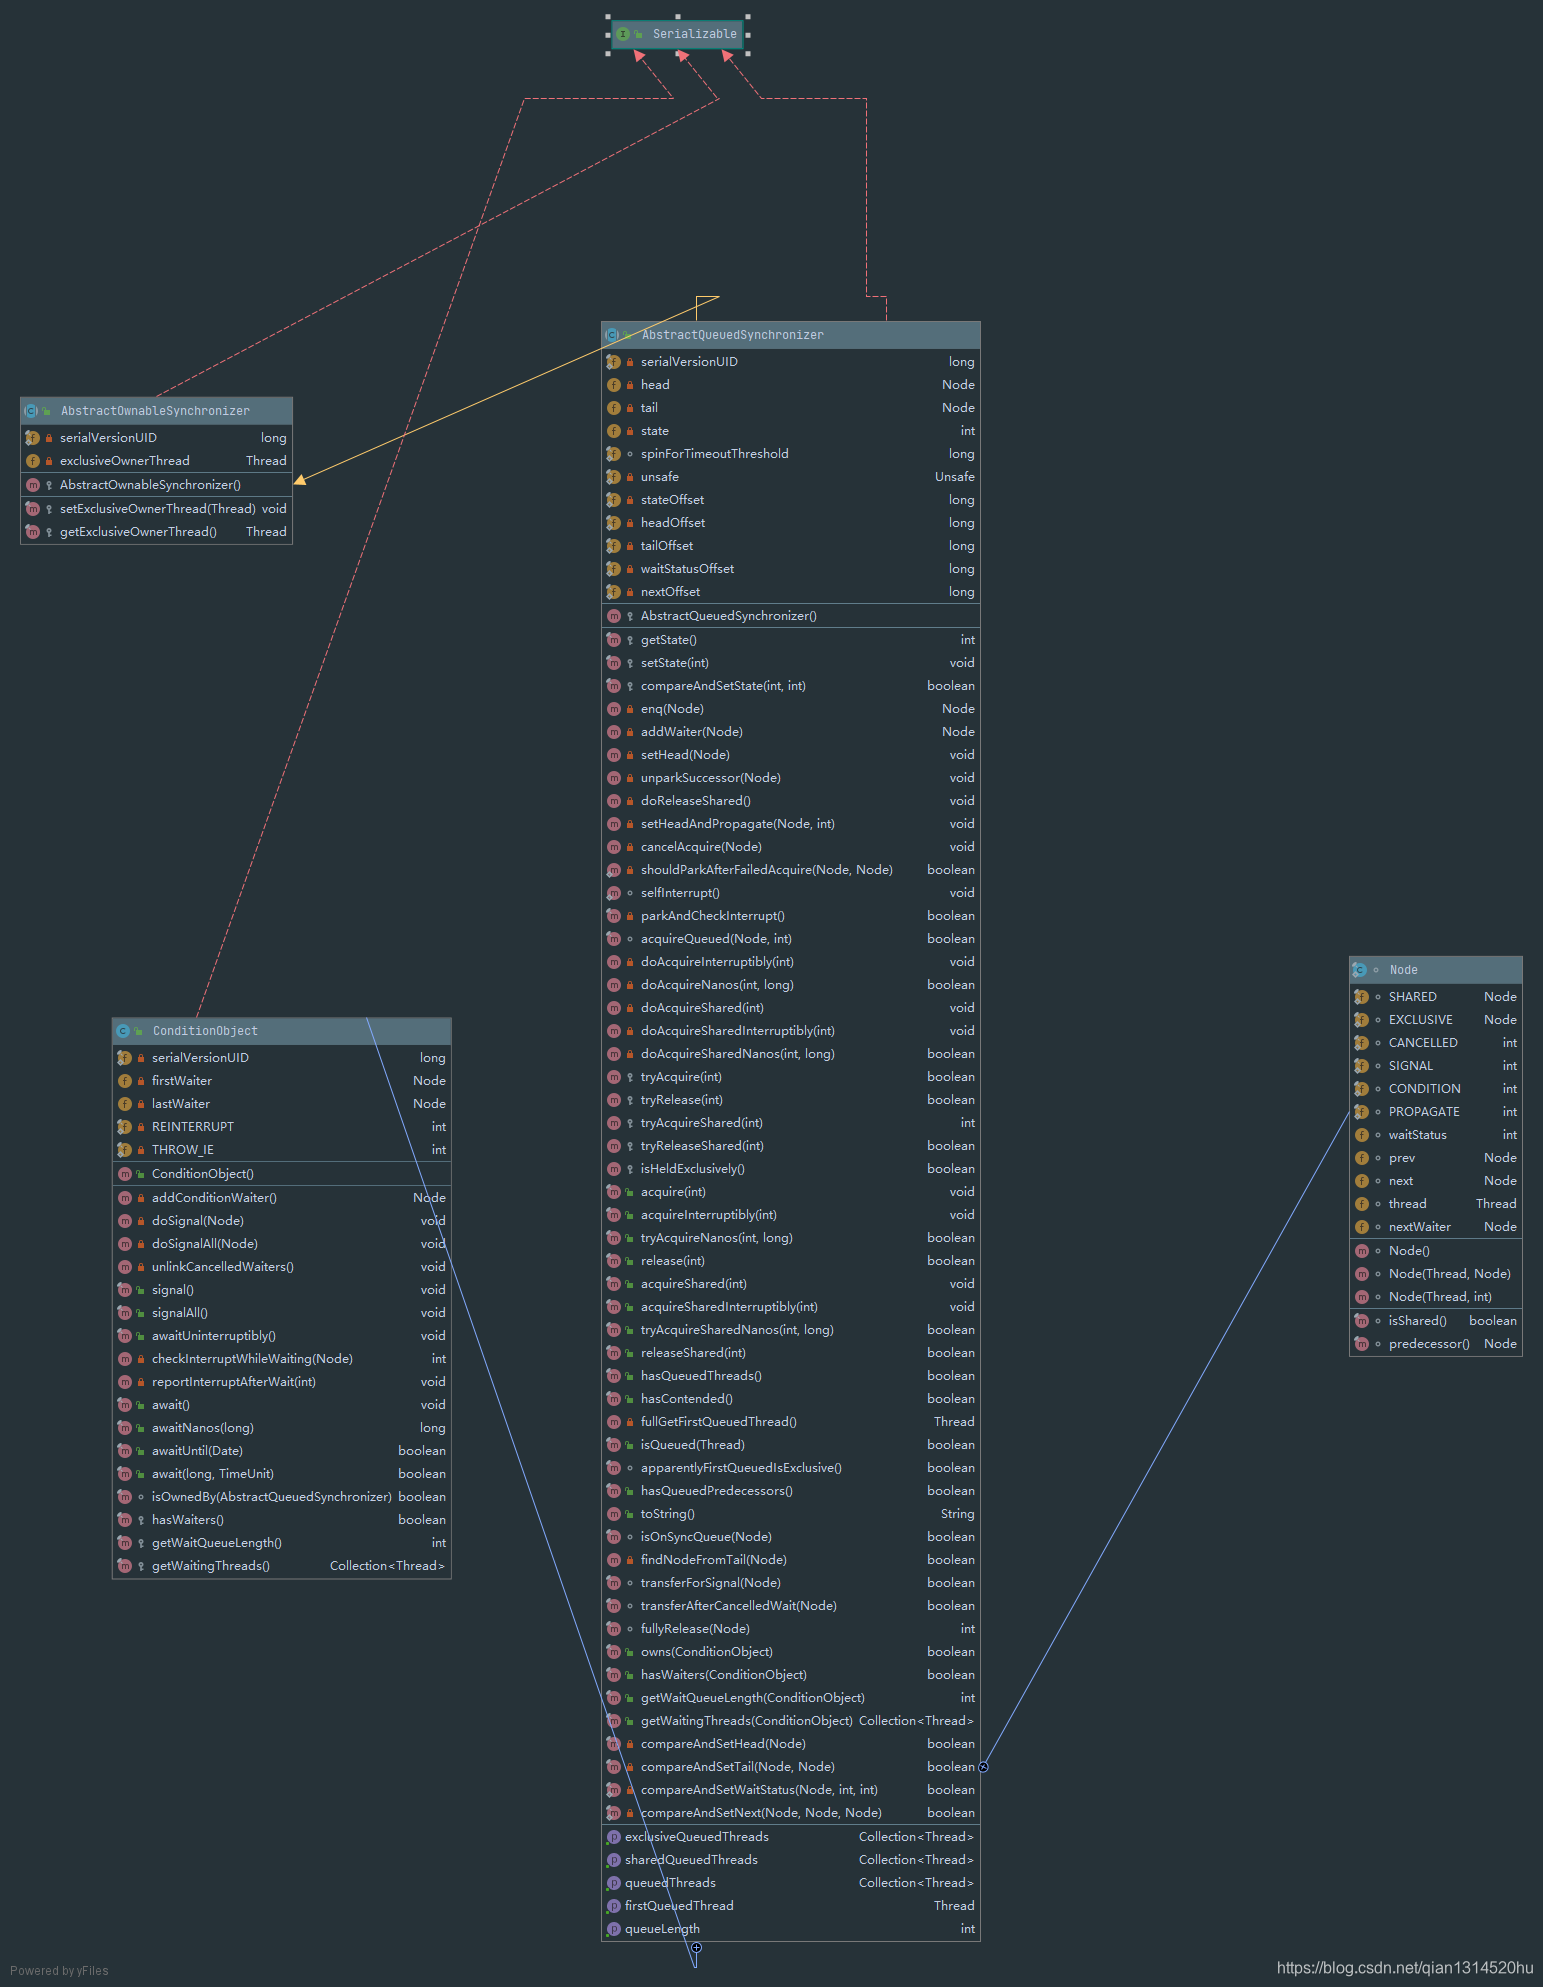Screen dimensions: 1543x1987
Task: Select the AbstractQueuedSynchronizer class header
Action: pos(790,335)
